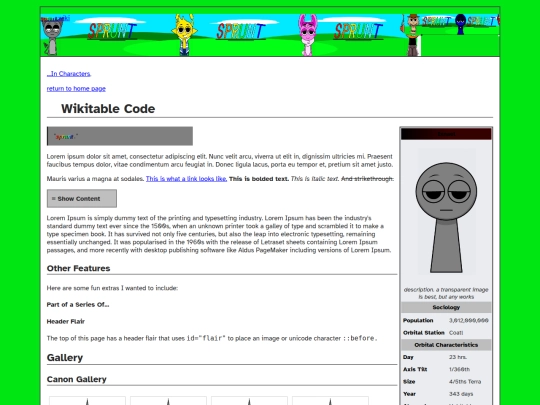Click the 'Orbital Characteristics' infobox header
The height and width of the screenshot is (405, 540).
[x=446, y=345]
